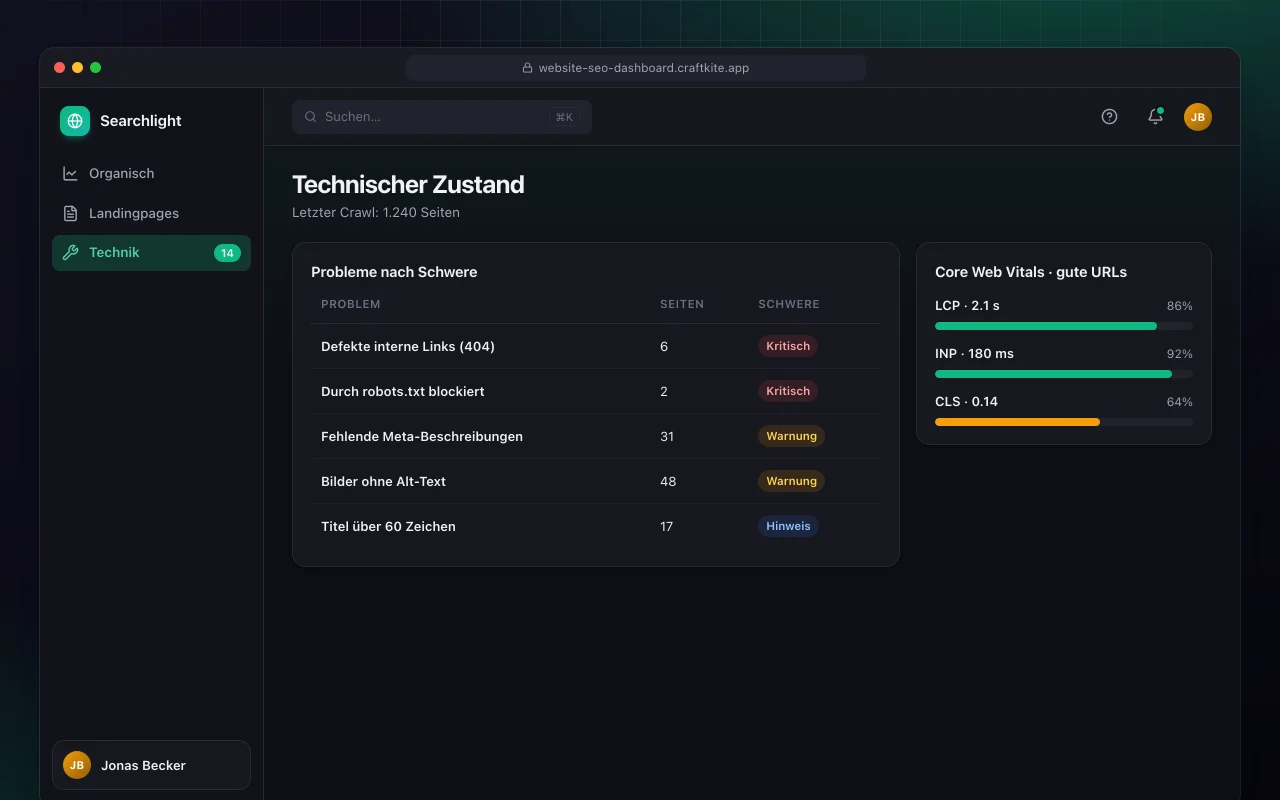
Task: Select the row 'Durch robots.txt blockiert'
Action: pos(596,391)
